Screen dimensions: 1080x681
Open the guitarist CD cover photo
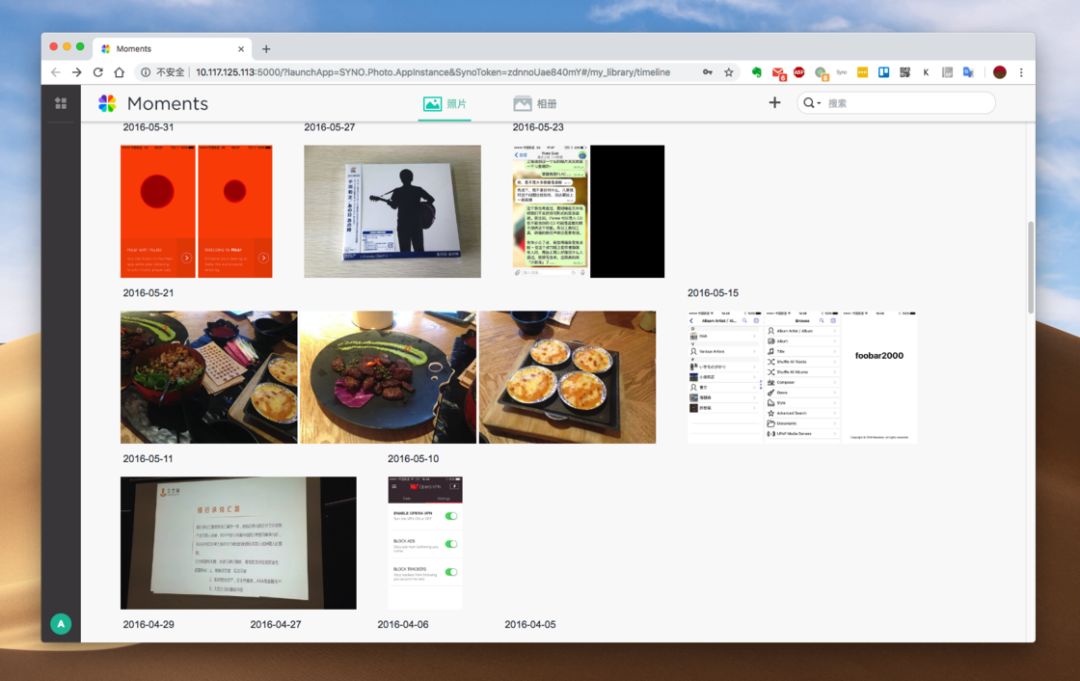pyautogui.click(x=393, y=211)
